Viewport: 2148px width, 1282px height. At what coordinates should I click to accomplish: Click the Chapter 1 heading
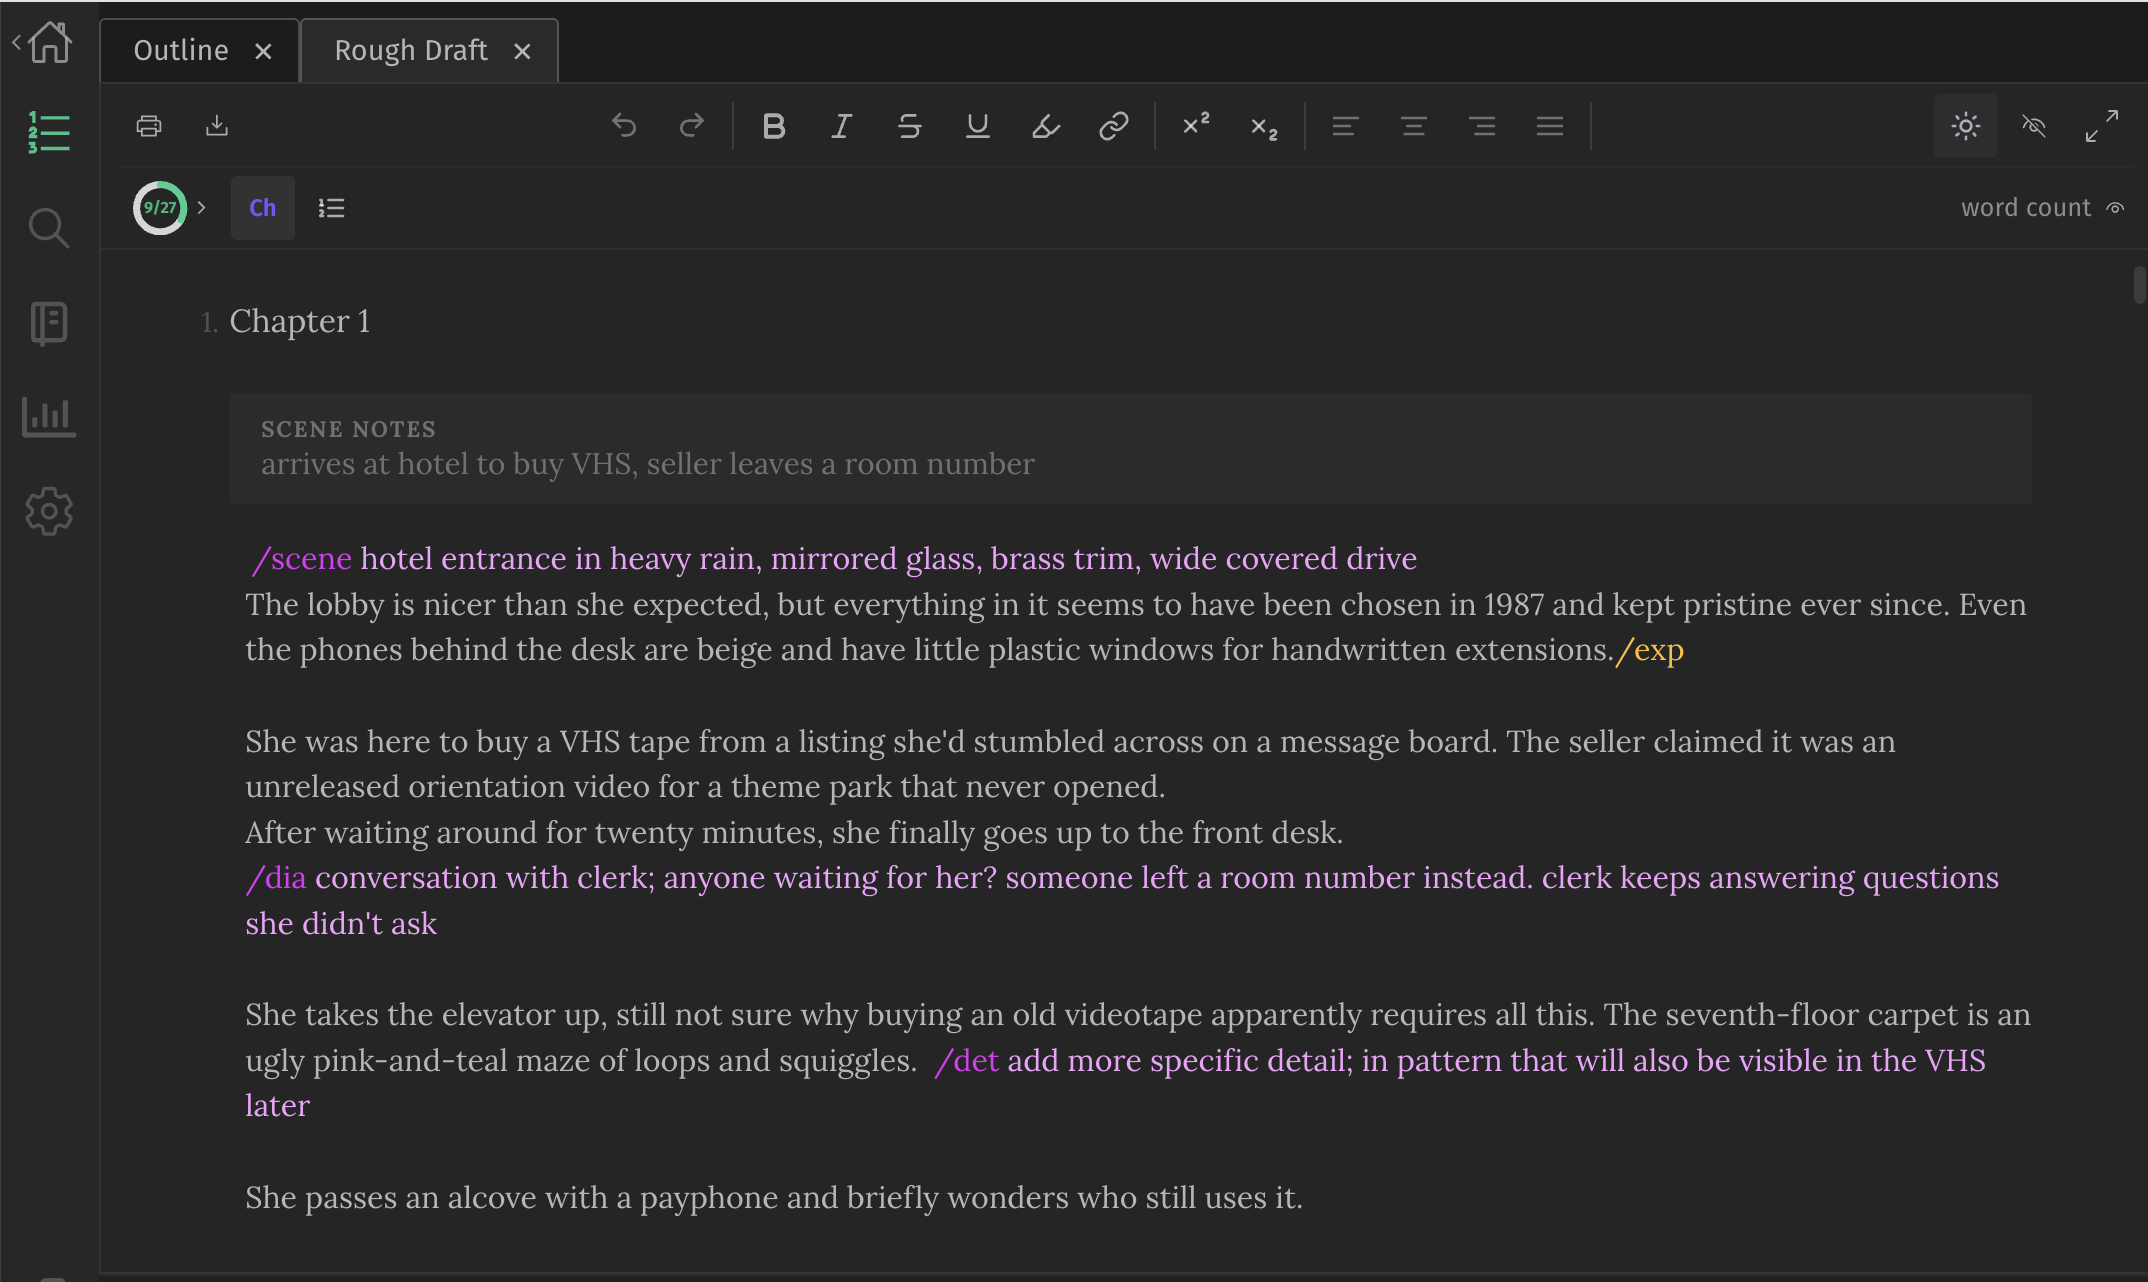point(300,321)
